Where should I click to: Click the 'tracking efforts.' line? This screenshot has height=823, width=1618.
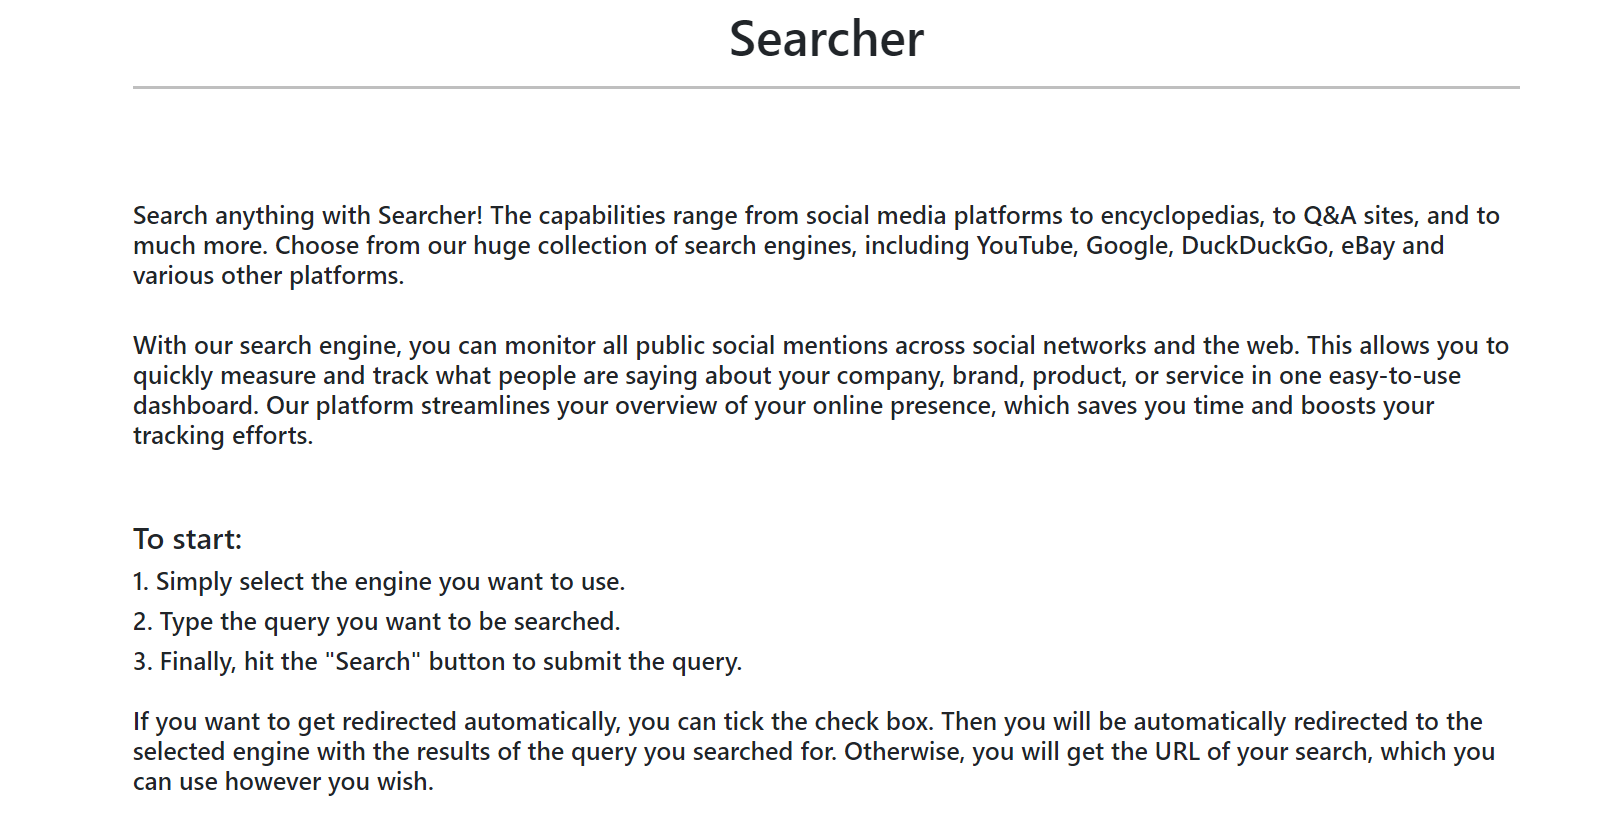tap(223, 436)
